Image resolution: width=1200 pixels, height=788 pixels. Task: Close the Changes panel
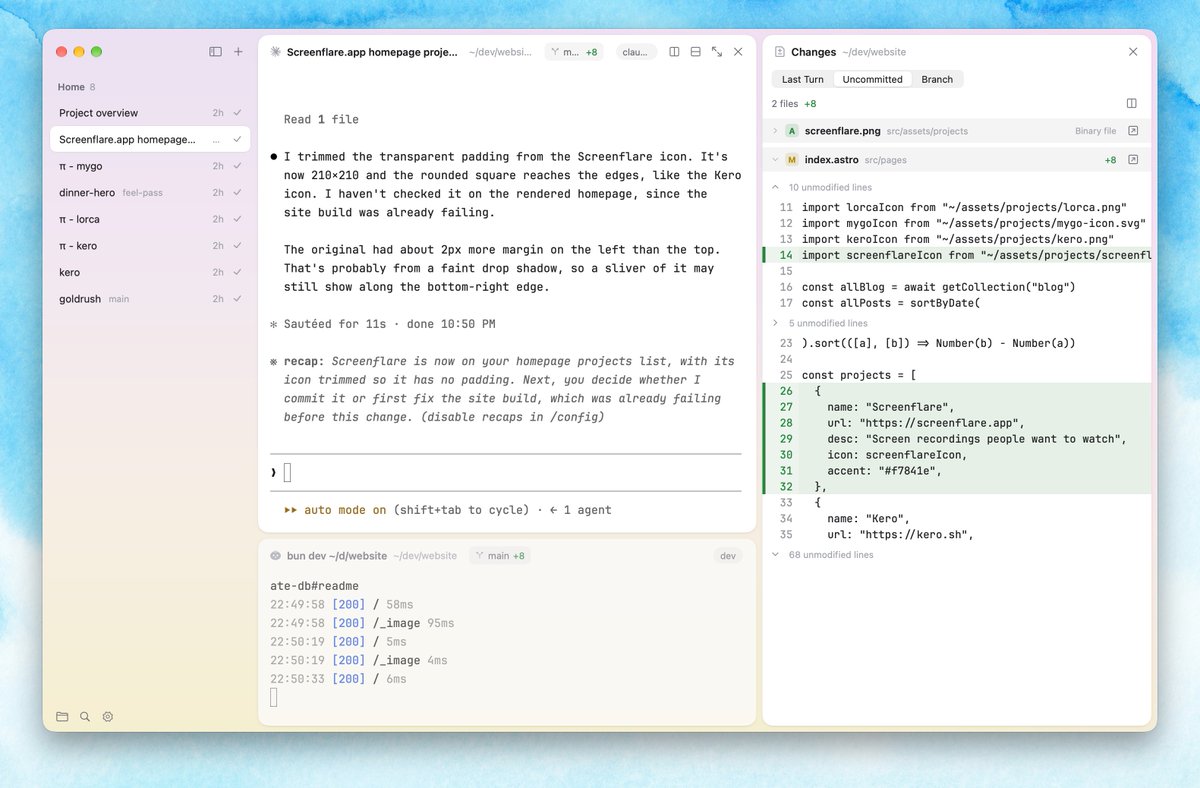coord(1133,52)
